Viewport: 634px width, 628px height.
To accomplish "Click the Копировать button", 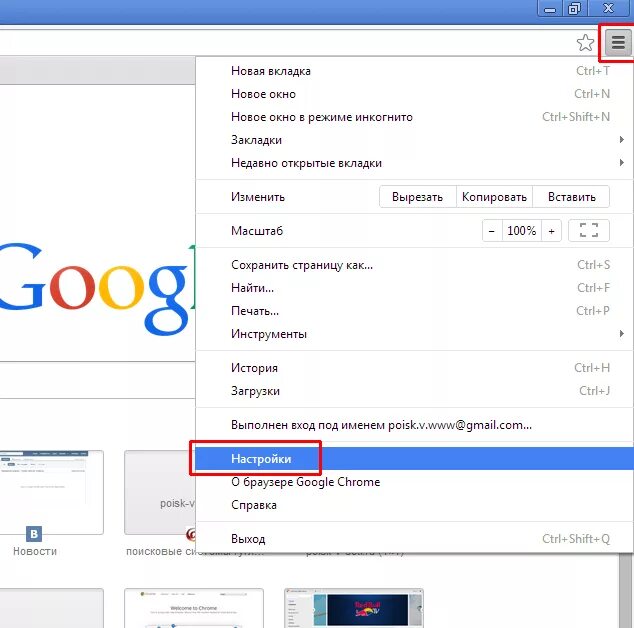I will [x=494, y=197].
